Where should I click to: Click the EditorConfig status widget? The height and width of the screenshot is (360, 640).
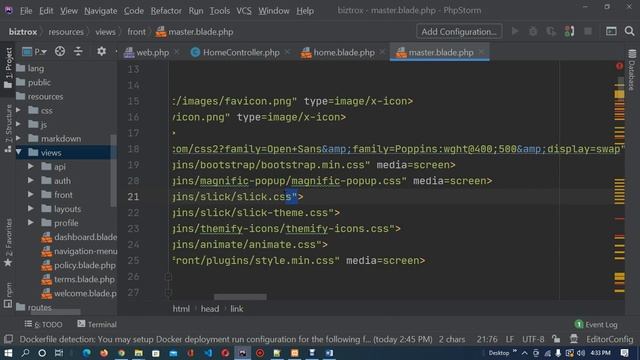coord(609,340)
